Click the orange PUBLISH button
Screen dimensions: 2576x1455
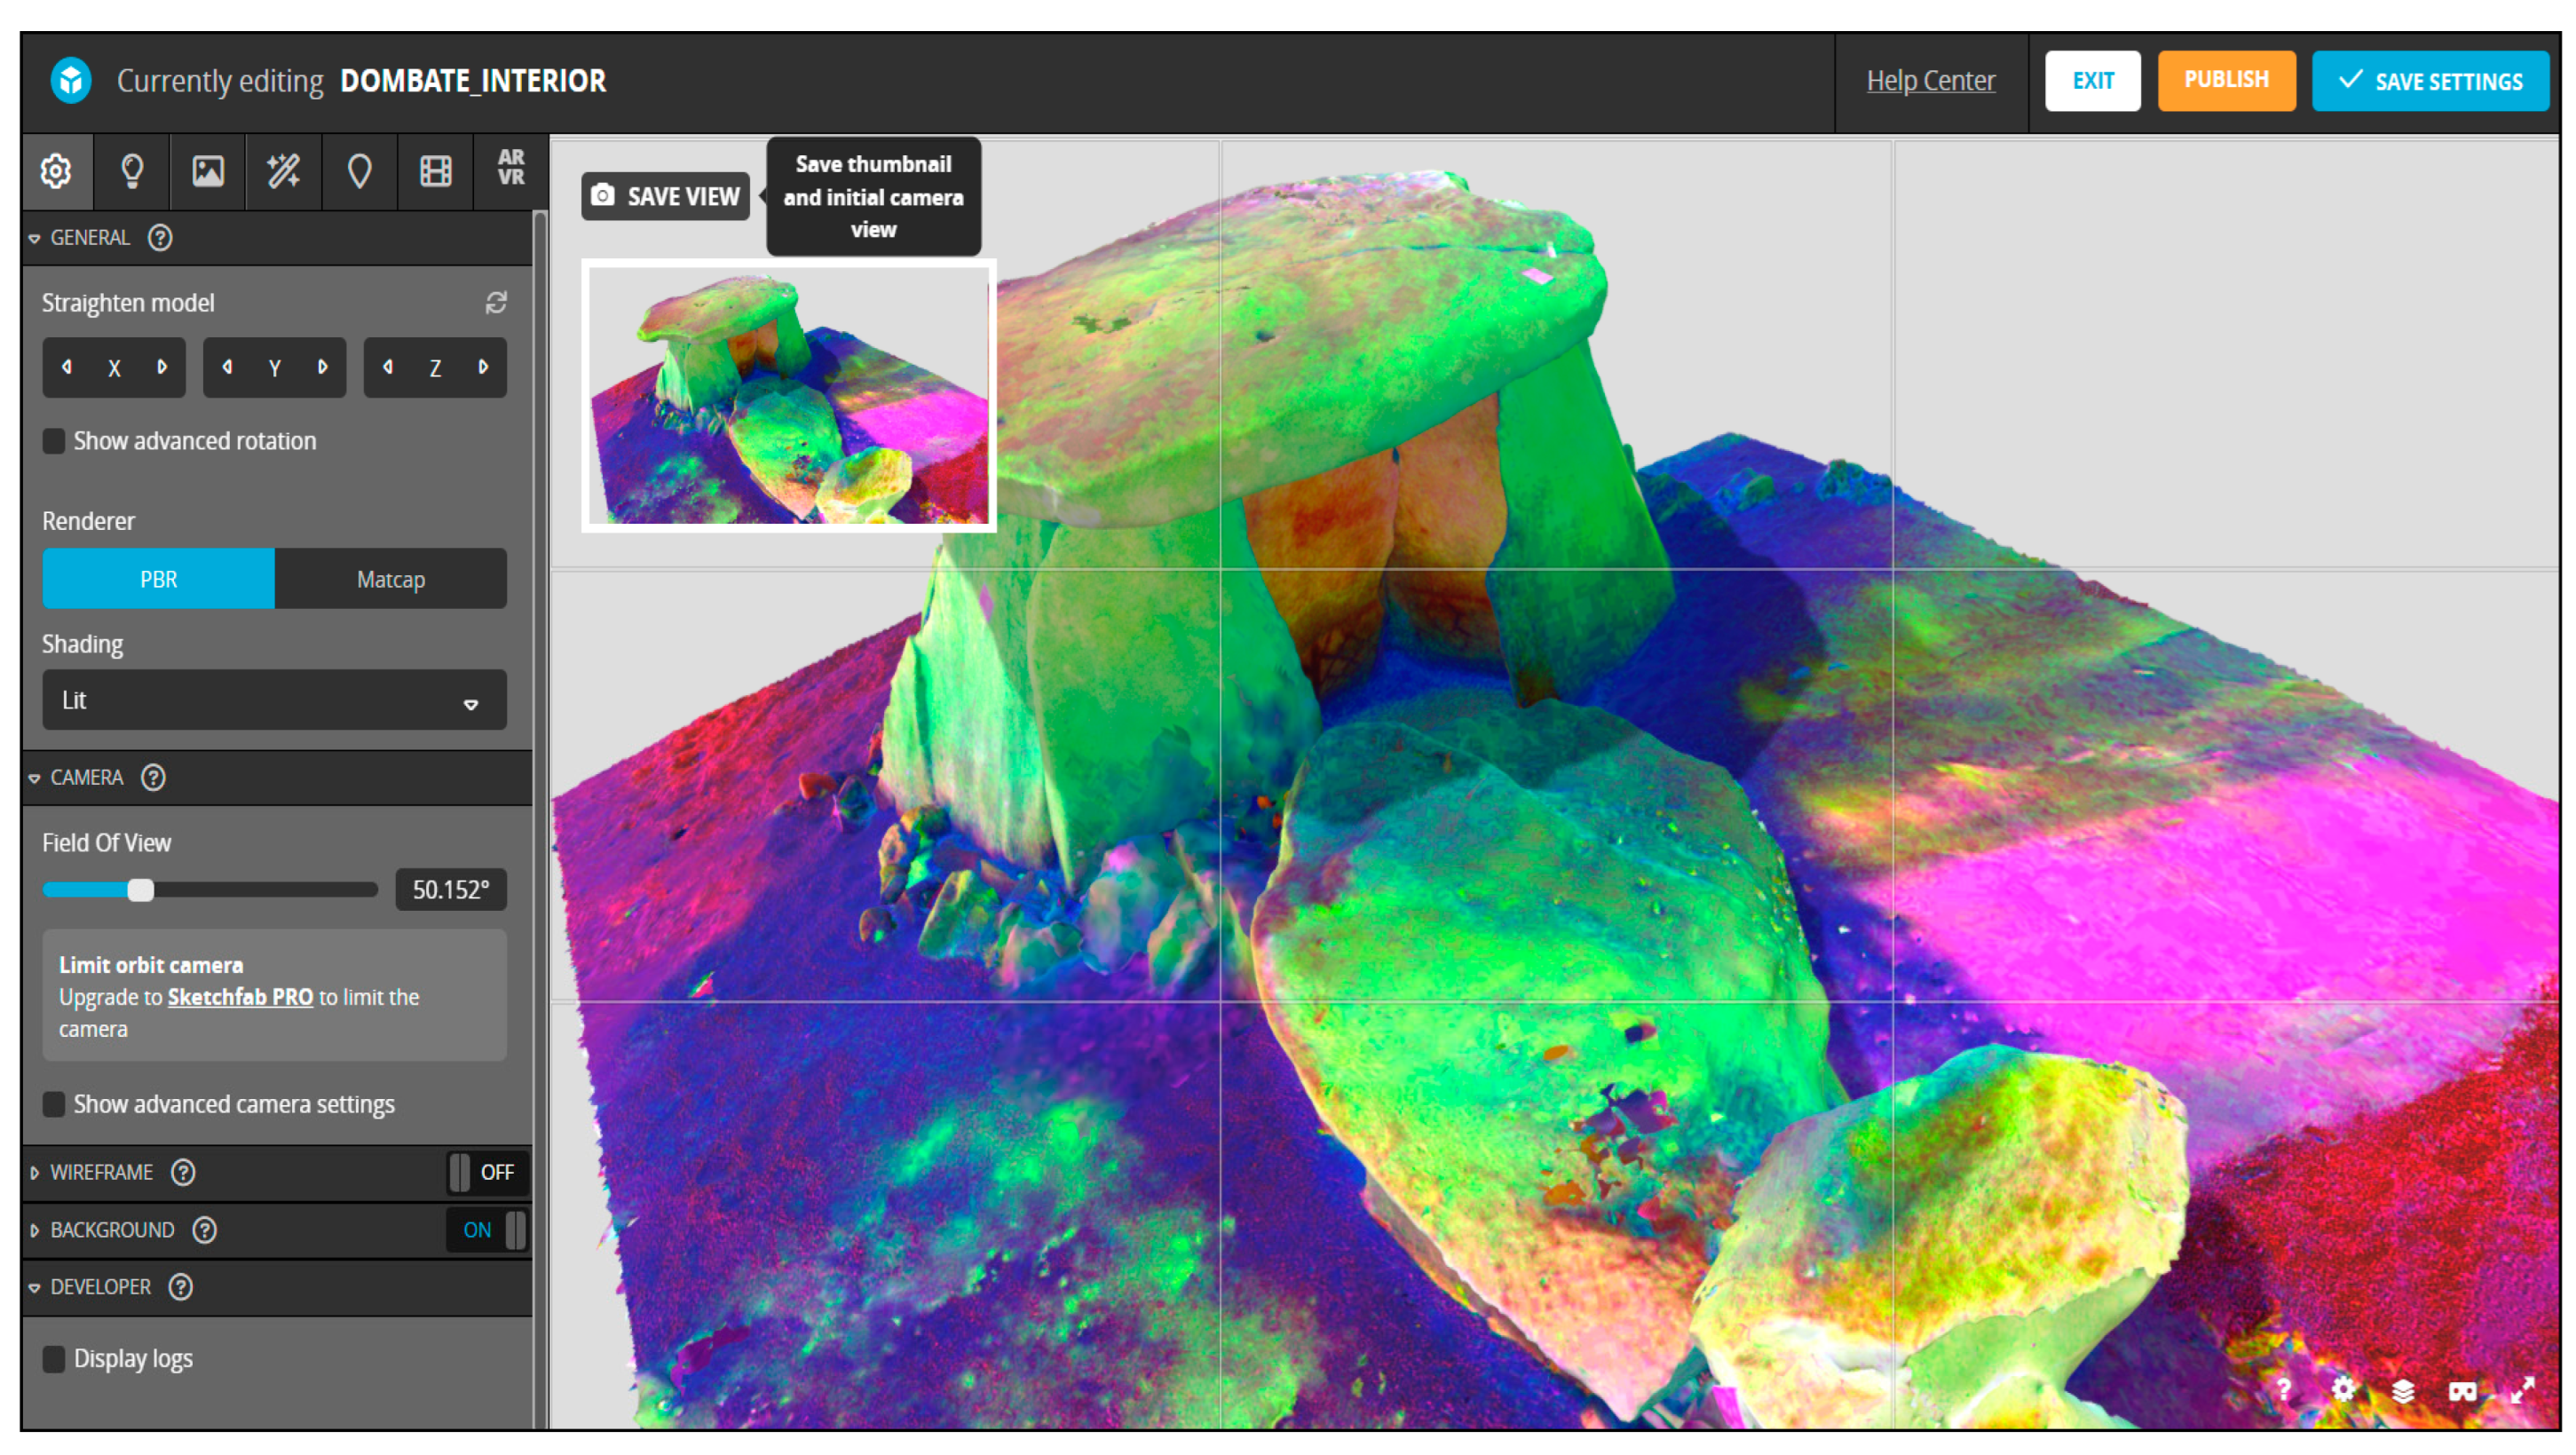pos(2225,80)
